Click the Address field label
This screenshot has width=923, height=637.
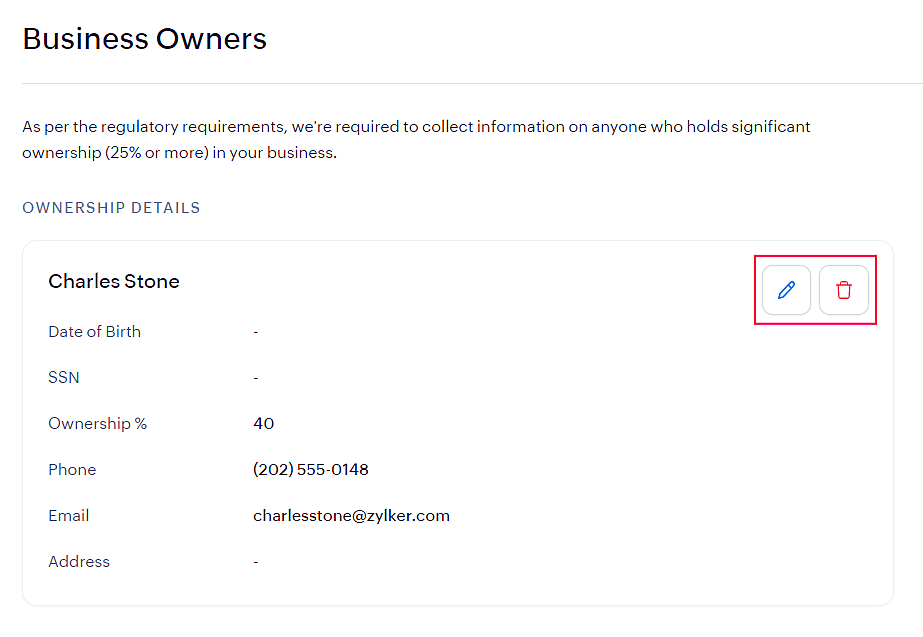(x=79, y=562)
